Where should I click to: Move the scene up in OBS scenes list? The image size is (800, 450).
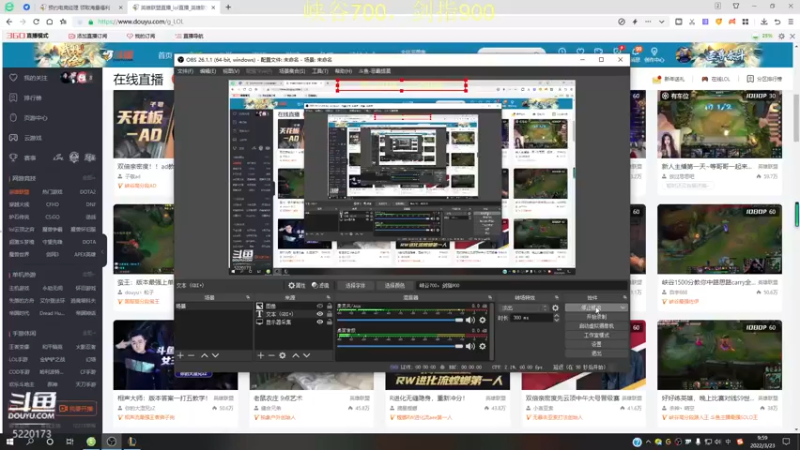point(204,355)
